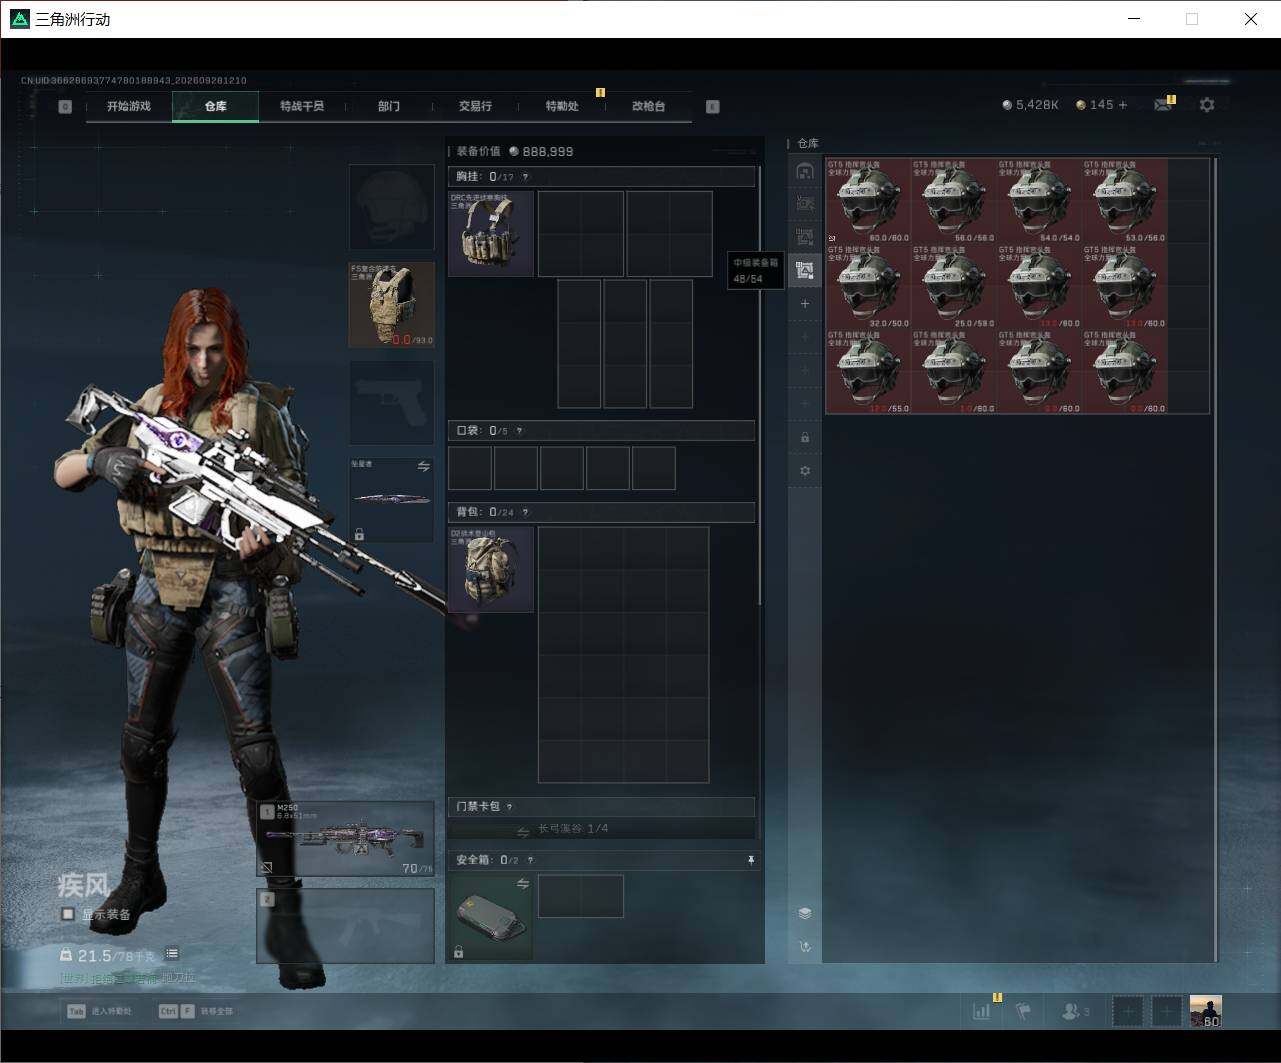Click the empty helmet equipment slot
This screenshot has height=1063, width=1281.
[392, 207]
